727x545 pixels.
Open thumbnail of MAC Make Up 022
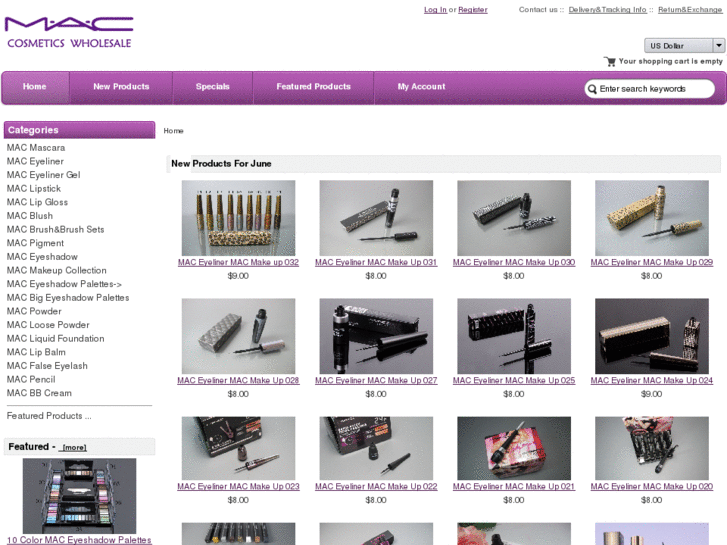(376, 448)
